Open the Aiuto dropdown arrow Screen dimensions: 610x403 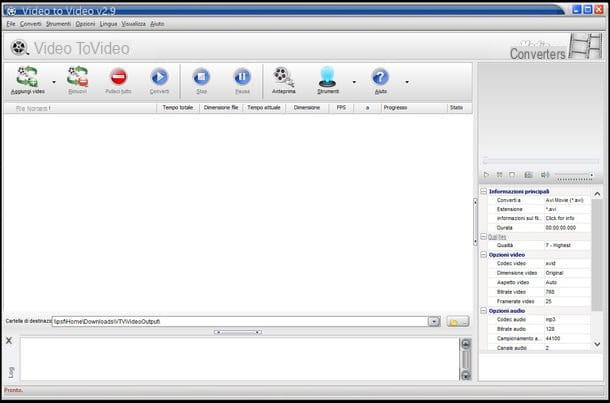click(x=407, y=82)
